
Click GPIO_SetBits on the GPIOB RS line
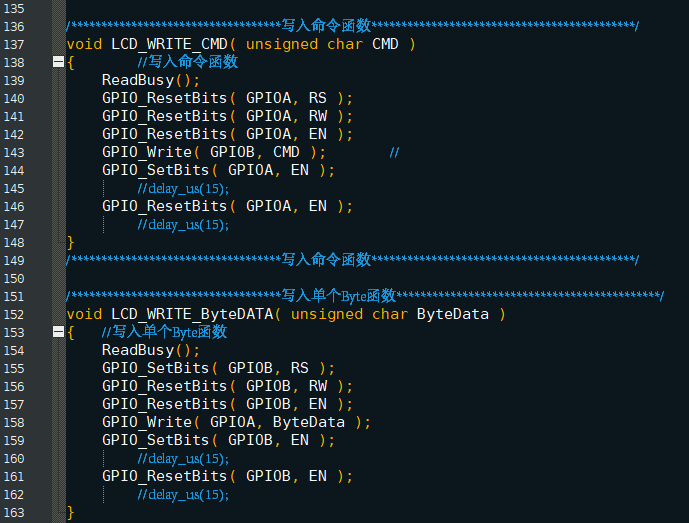click(156, 368)
